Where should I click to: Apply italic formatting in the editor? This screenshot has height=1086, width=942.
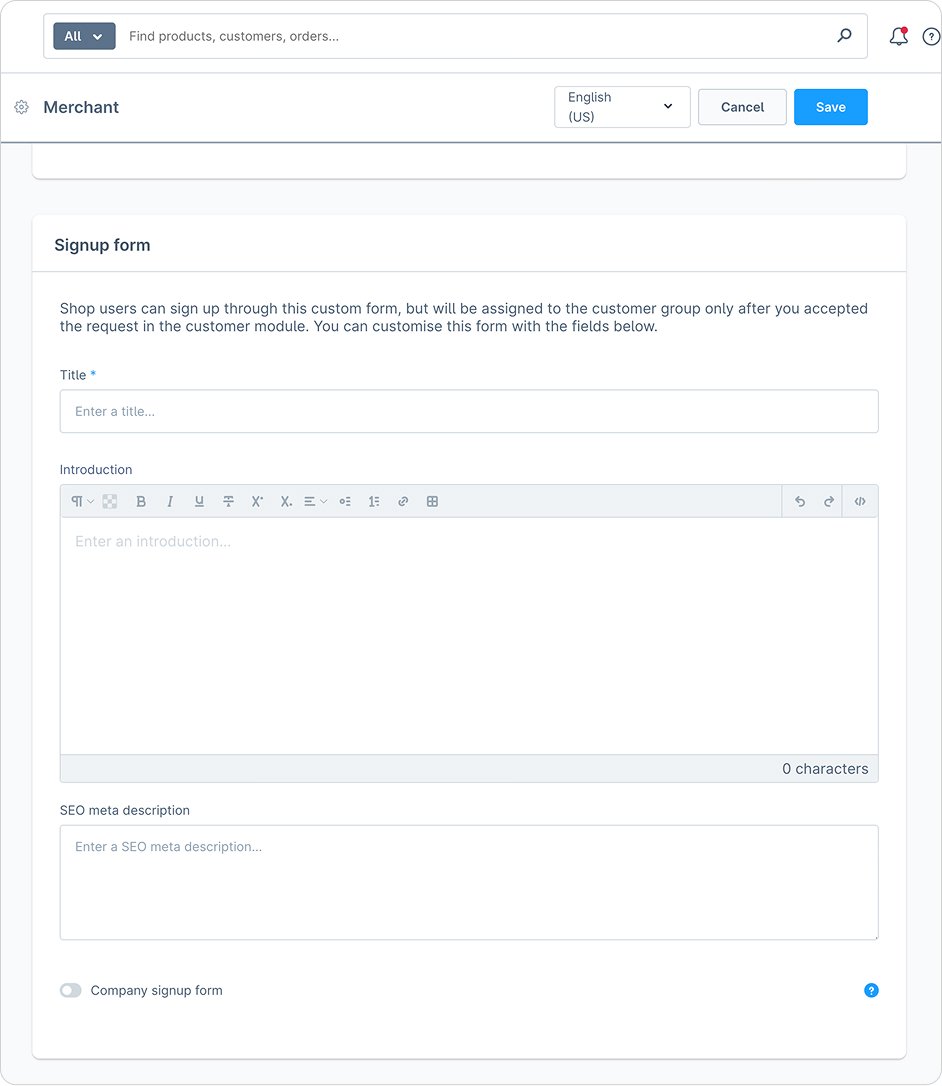pos(170,502)
